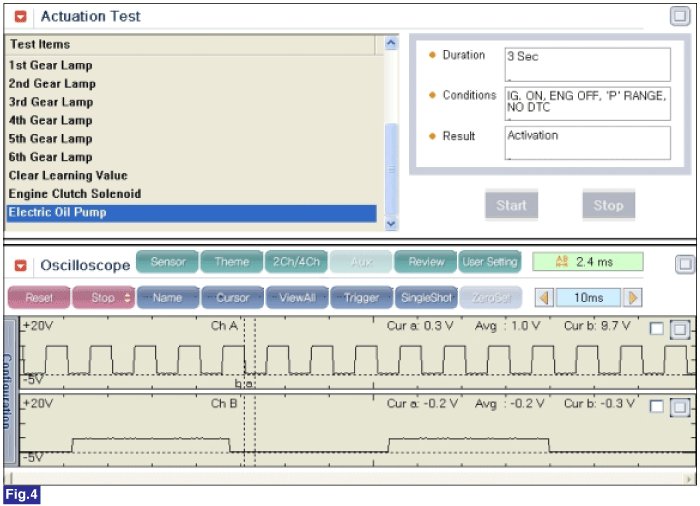The width and height of the screenshot is (700, 506).
Task: Collapse the Actuation Test panel arrow icon
Action: pos(19,17)
